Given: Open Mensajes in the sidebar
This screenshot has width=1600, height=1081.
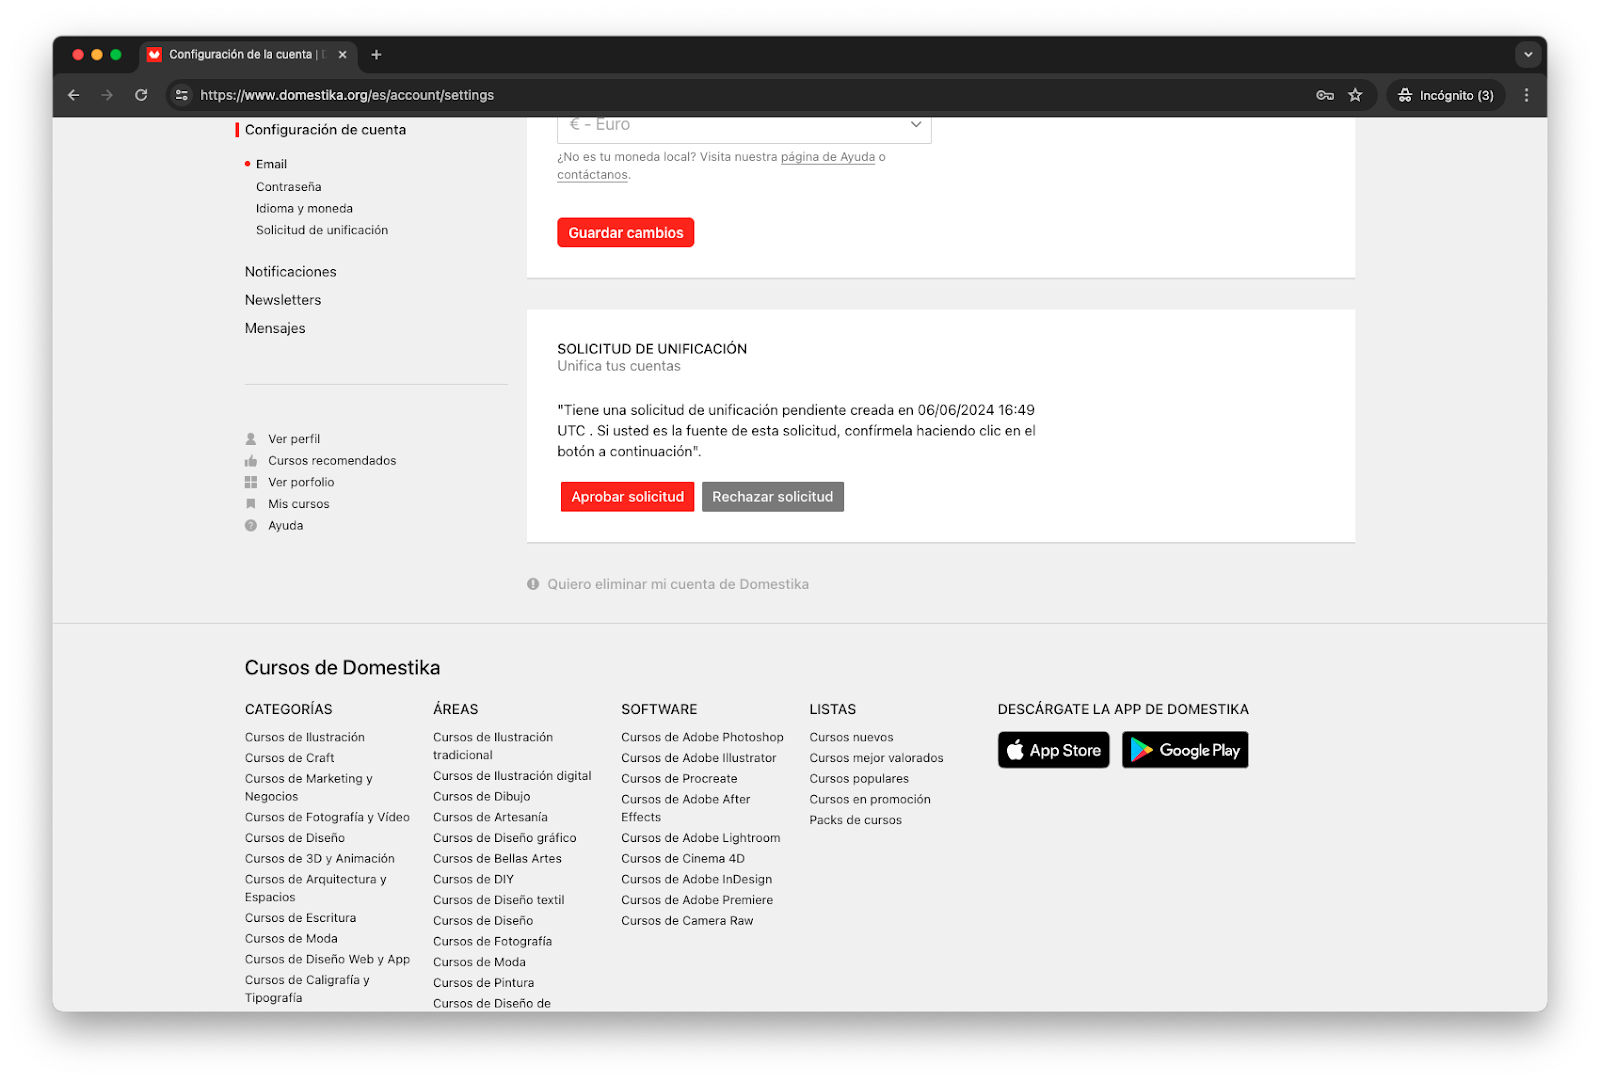Looking at the screenshot, I should [x=275, y=328].
